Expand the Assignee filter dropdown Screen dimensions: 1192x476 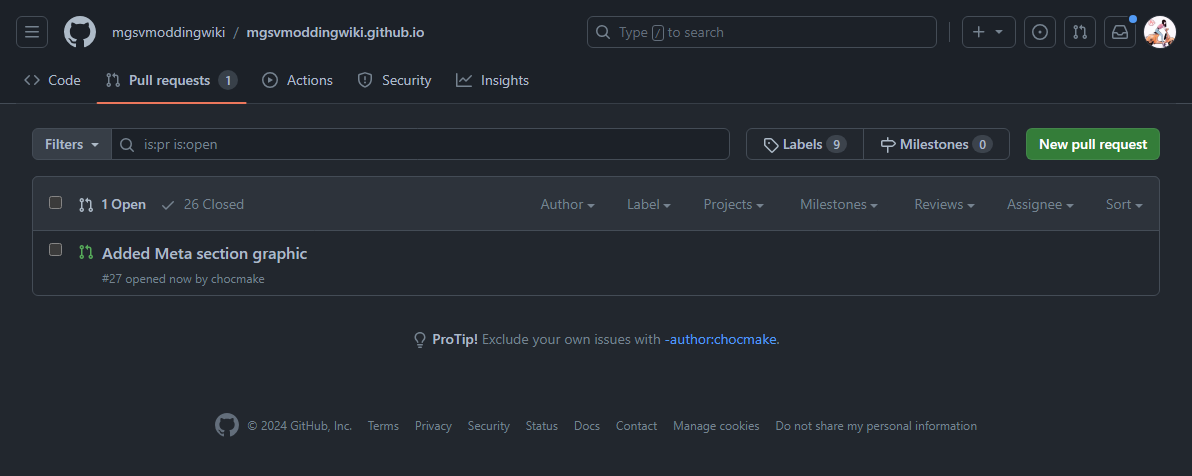coord(1040,205)
